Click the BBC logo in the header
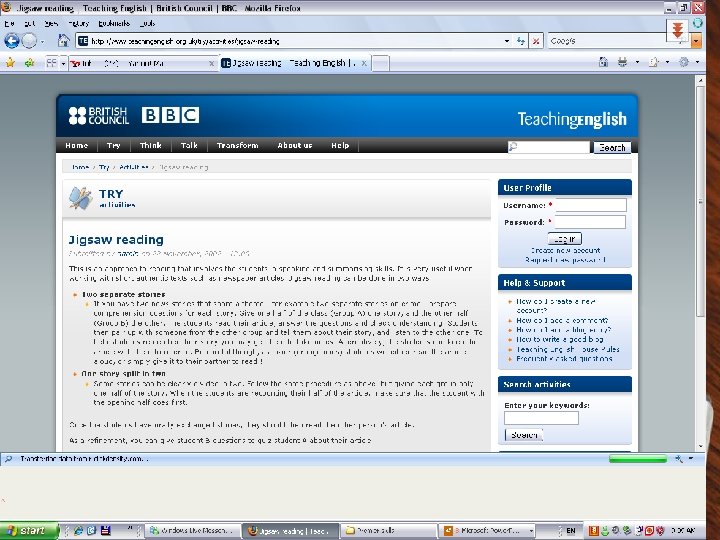 170,115
